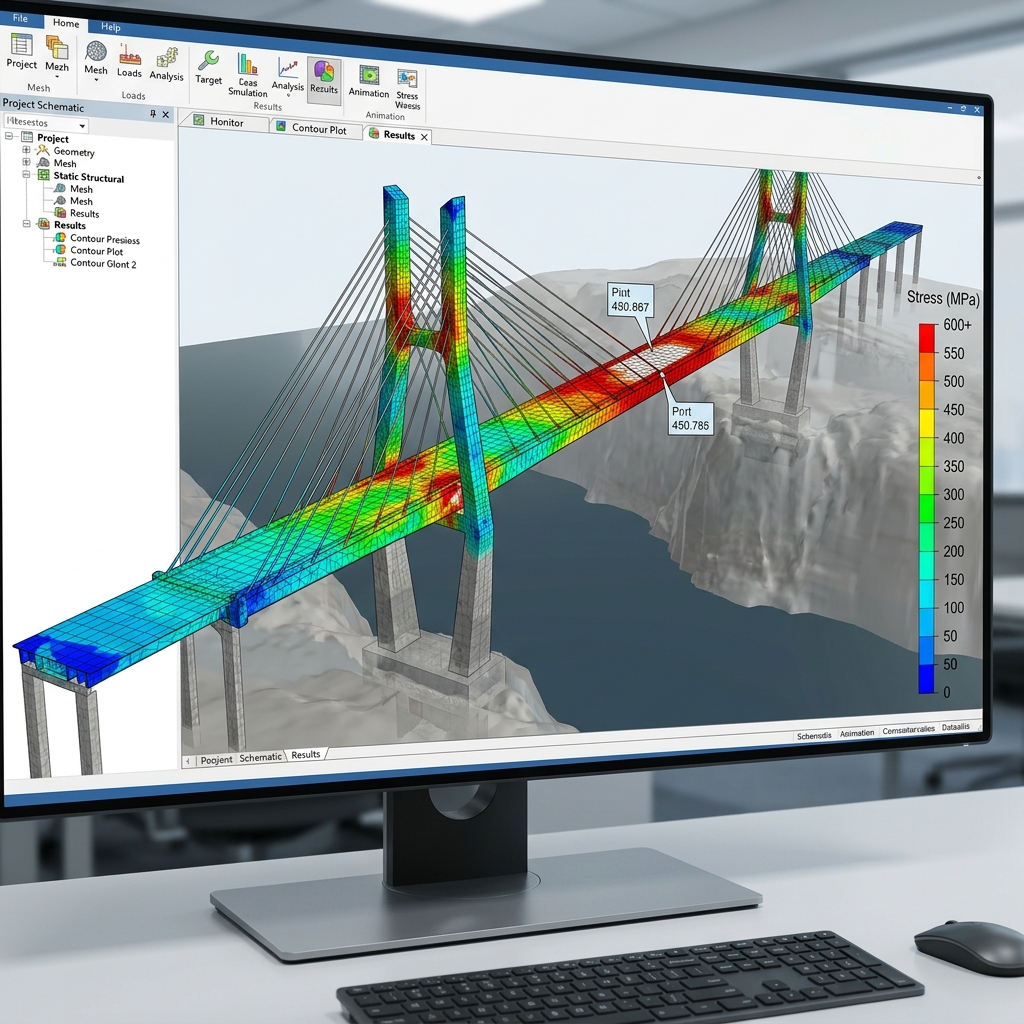This screenshot has height=1024, width=1024.
Task: Click Cemsatarcalies in the status bar
Action: pos(908,729)
